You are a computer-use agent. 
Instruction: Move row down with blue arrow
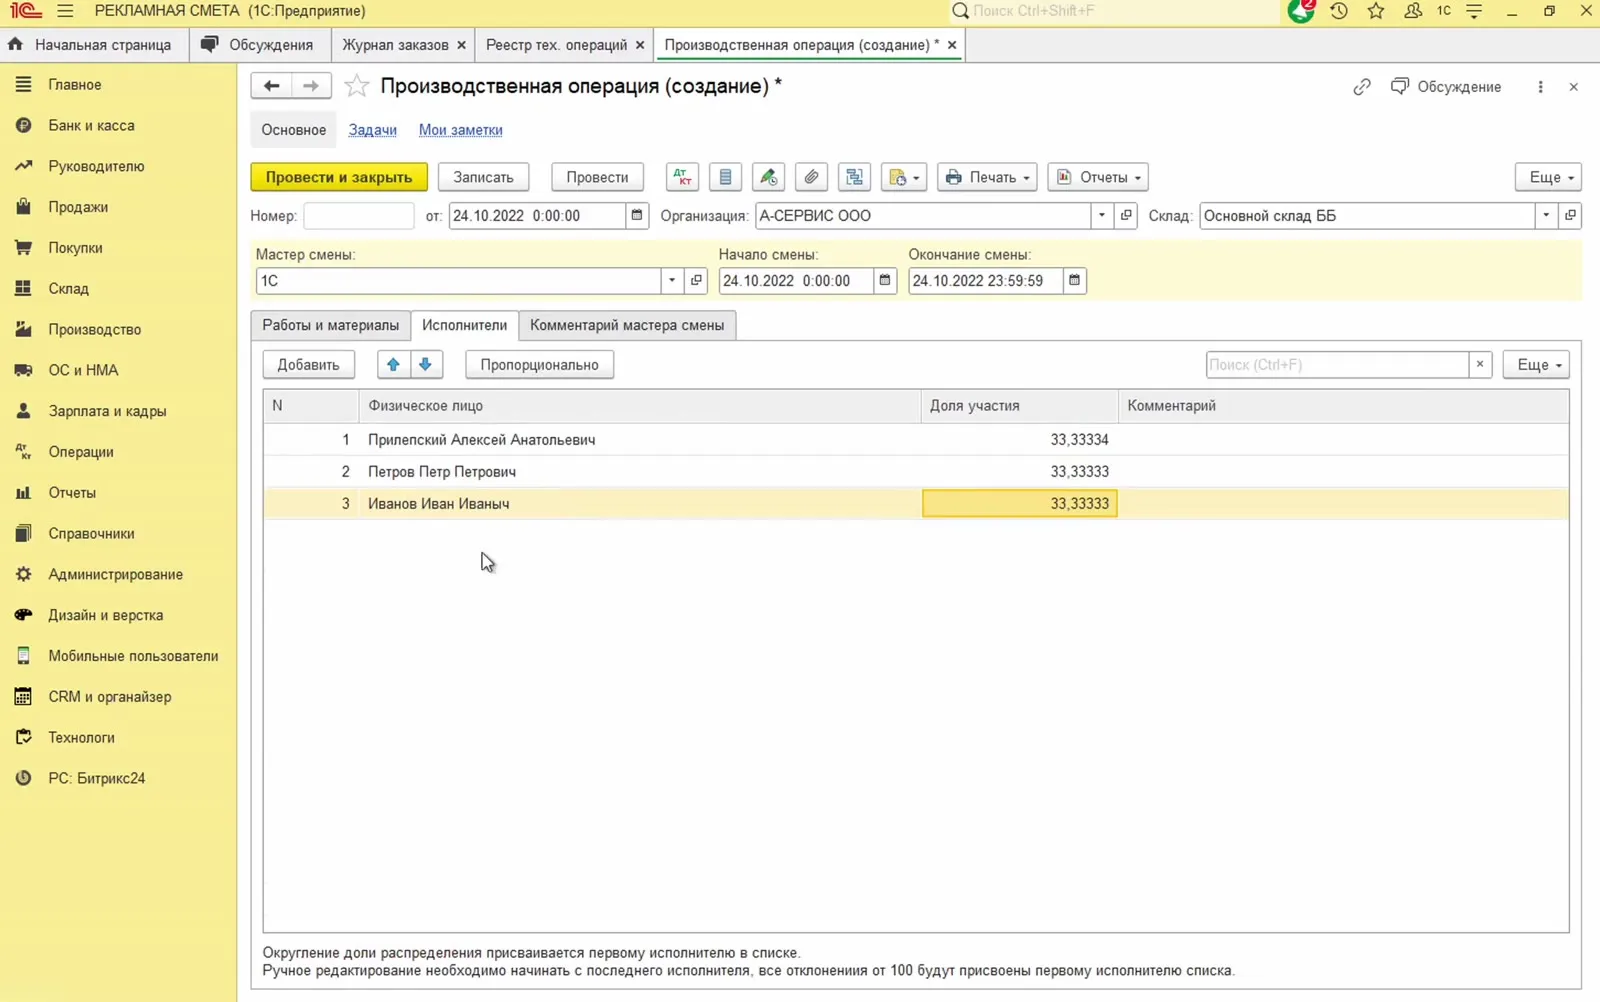point(425,365)
